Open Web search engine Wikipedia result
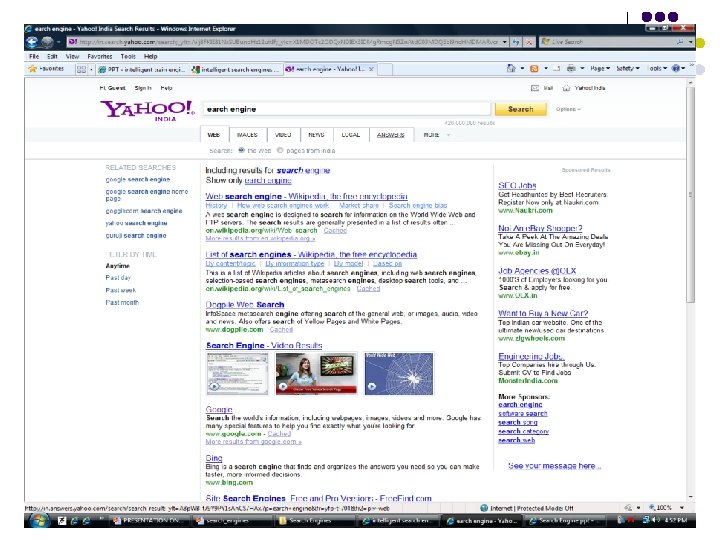Screen dimensions: 720x540 tap(306, 196)
